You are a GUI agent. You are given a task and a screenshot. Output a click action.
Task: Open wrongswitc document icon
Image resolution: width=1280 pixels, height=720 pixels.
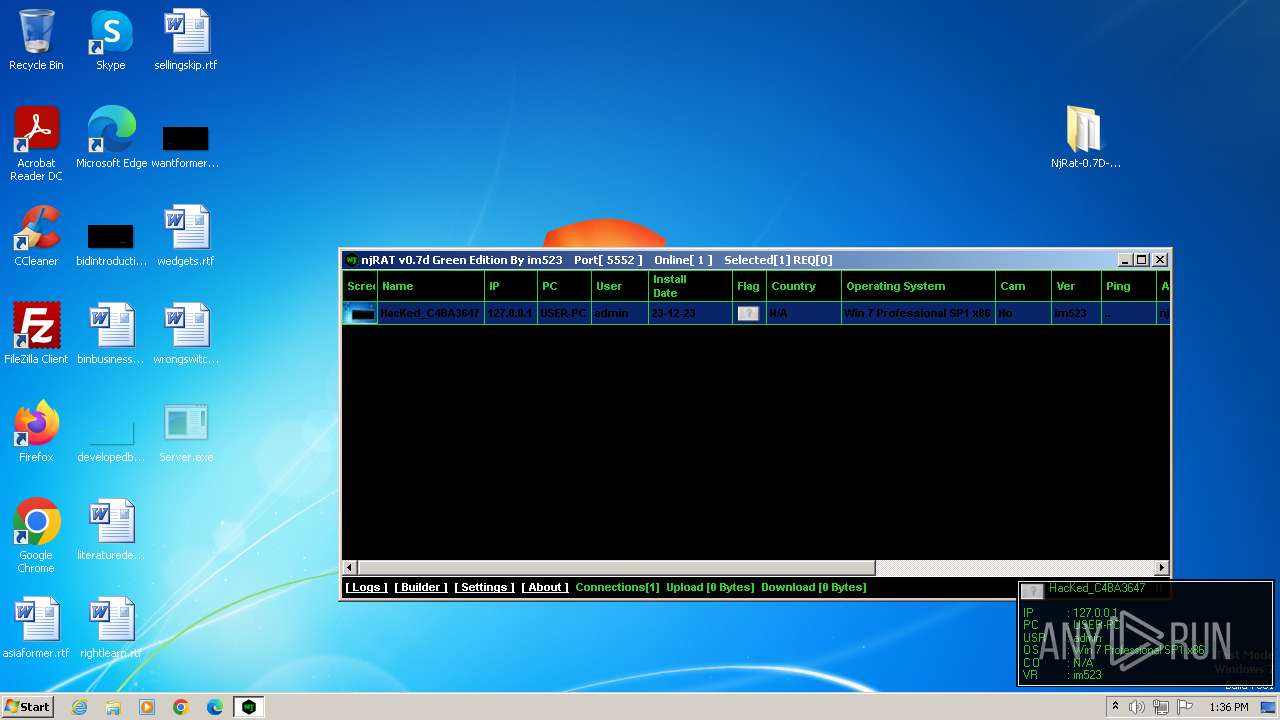click(186, 334)
